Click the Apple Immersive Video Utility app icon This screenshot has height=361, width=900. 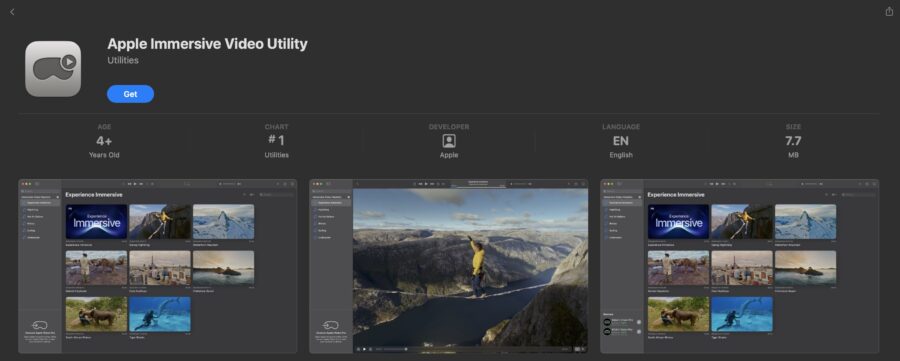coord(53,68)
